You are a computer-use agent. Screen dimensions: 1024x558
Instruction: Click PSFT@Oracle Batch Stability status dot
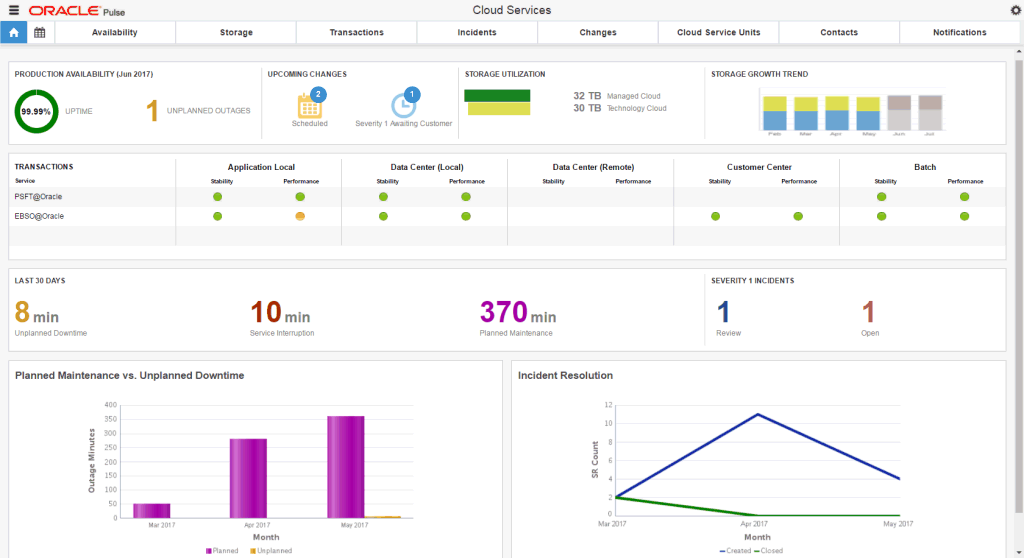tap(882, 197)
